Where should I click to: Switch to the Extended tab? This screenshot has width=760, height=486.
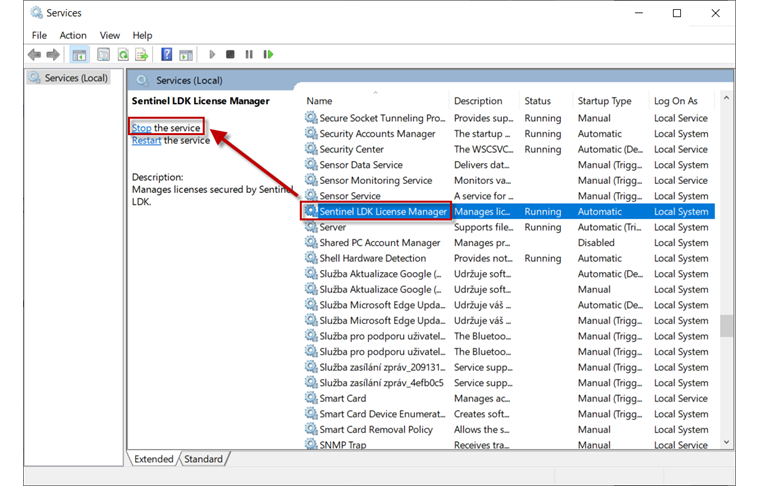click(154, 459)
